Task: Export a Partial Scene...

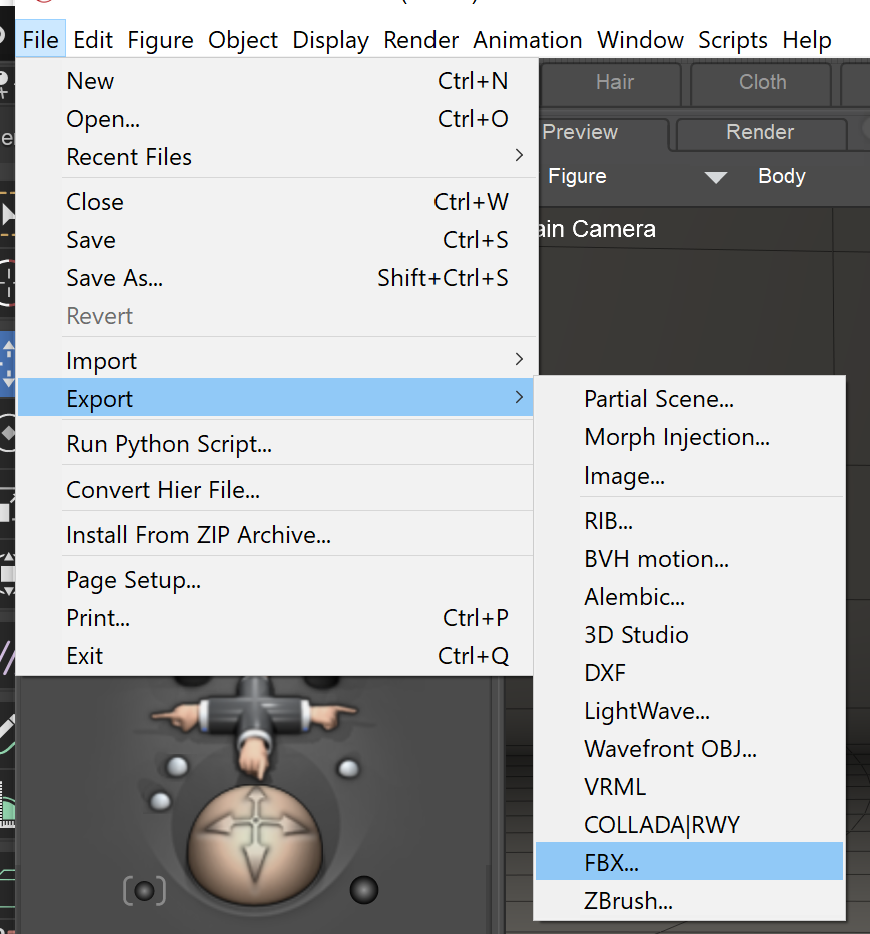Action: coord(690,399)
